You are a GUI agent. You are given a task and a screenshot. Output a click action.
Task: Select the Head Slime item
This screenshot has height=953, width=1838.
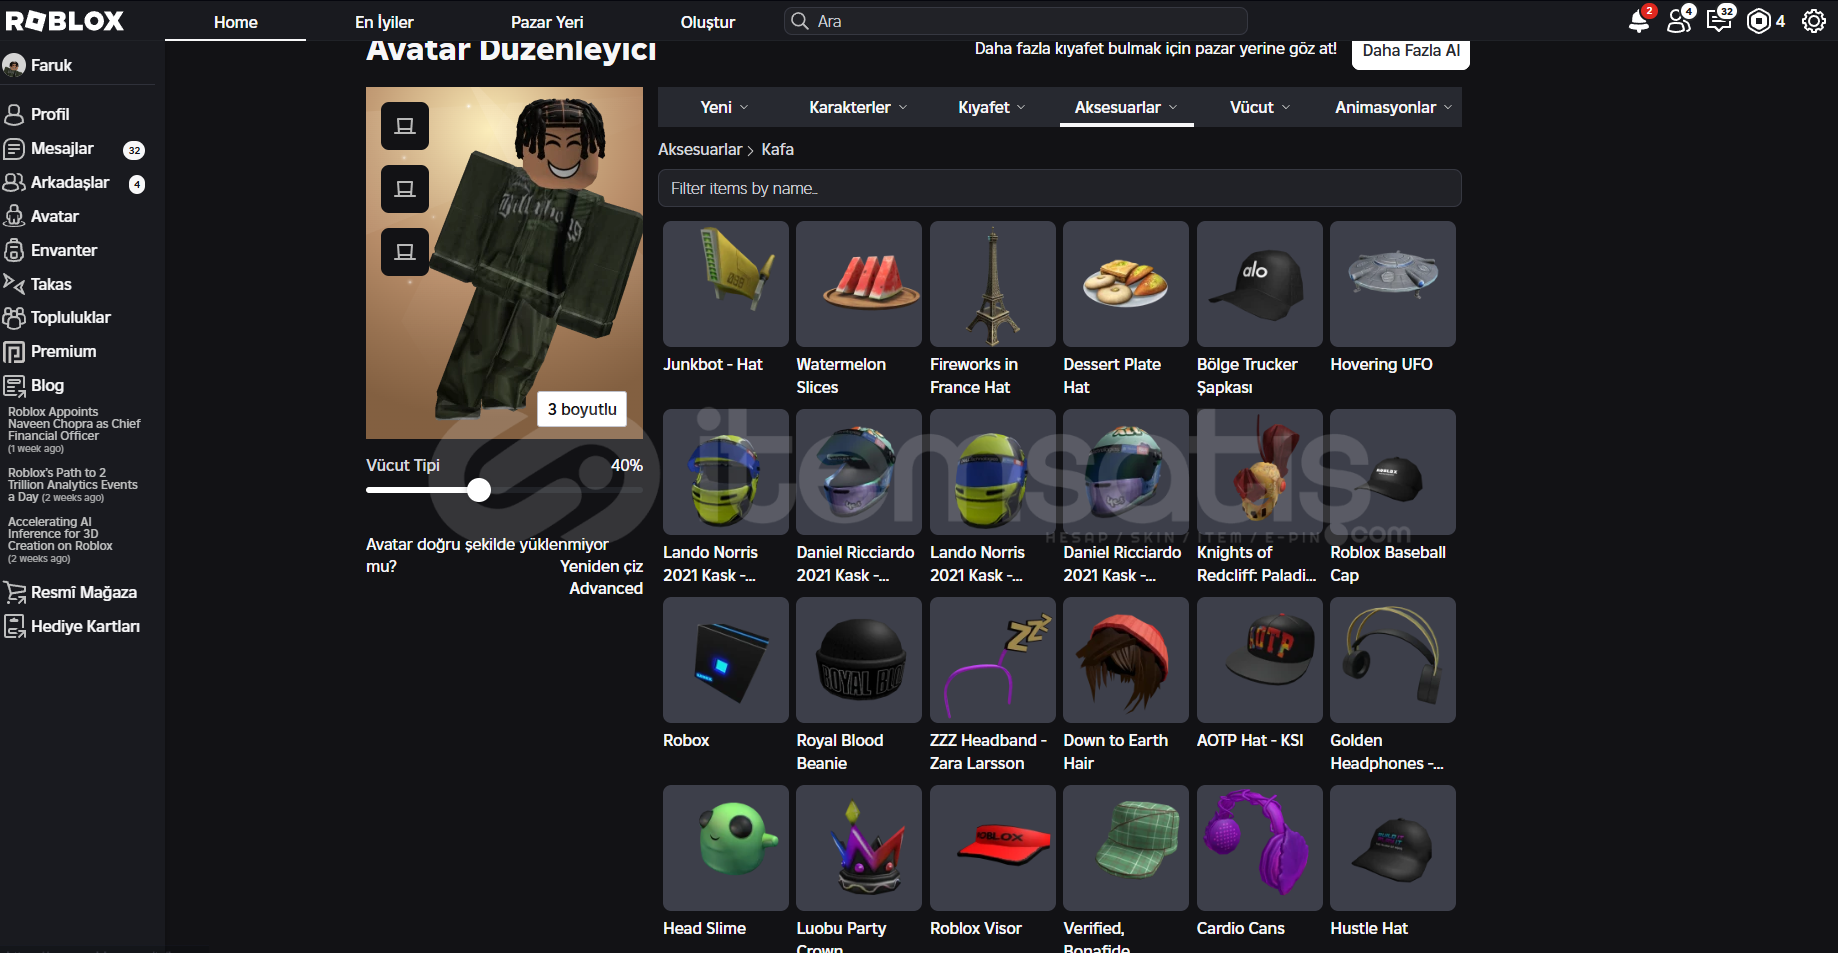pos(726,848)
